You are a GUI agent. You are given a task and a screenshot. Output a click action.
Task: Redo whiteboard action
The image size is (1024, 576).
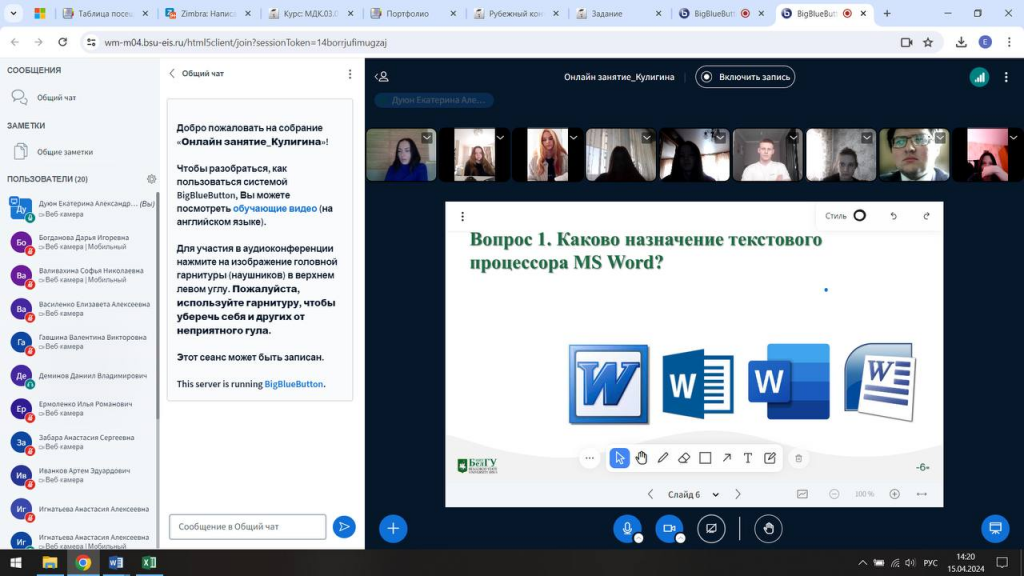pos(926,216)
